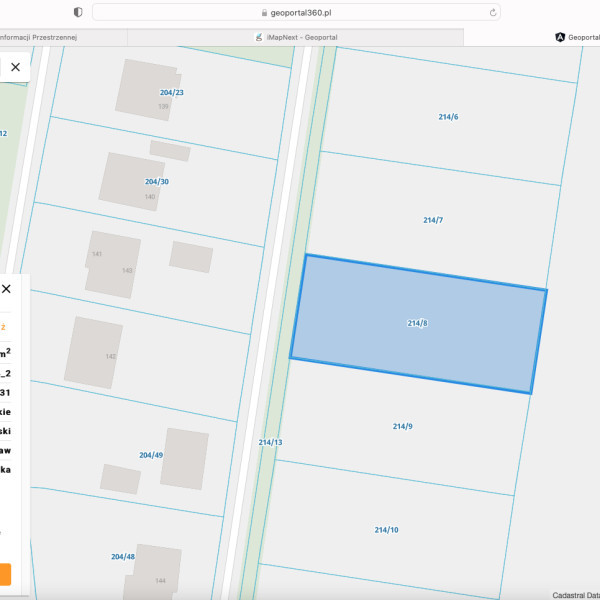Click the privacy shield icon in Safari toolbar
Viewport: 600px width, 600px height.
pyautogui.click(x=78, y=12)
